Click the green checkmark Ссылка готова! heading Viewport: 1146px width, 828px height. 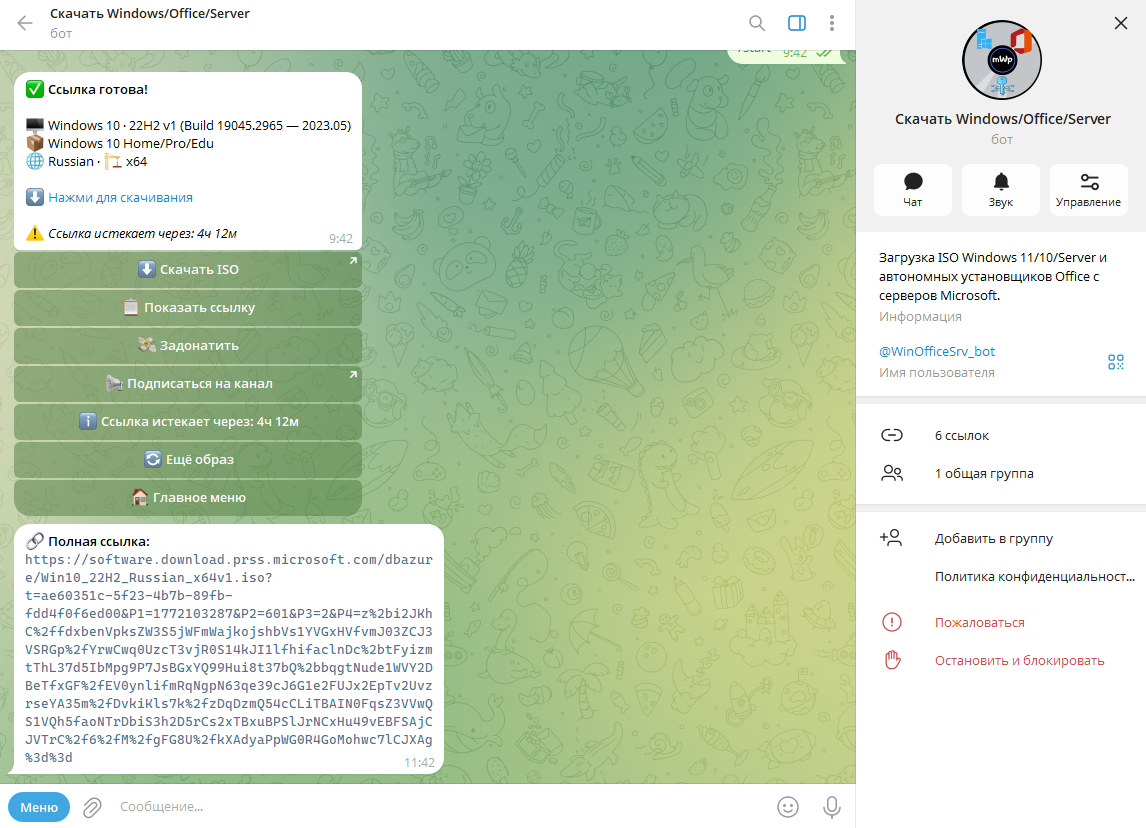point(87,90)
